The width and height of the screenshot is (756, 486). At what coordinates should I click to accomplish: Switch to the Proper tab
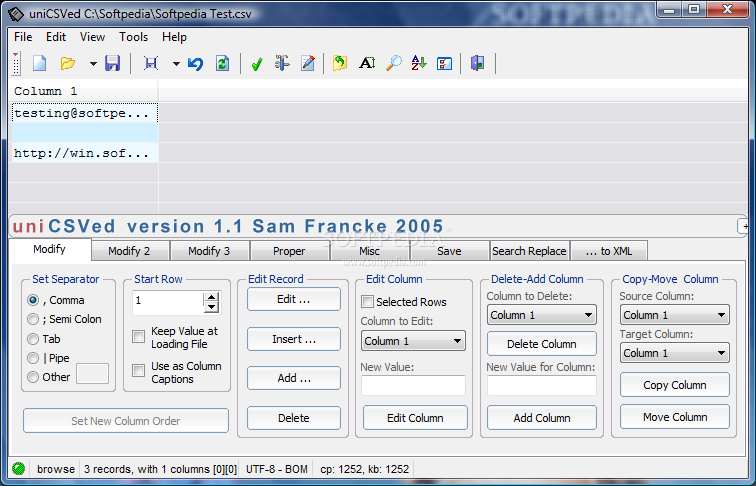[x=289, y=251]
